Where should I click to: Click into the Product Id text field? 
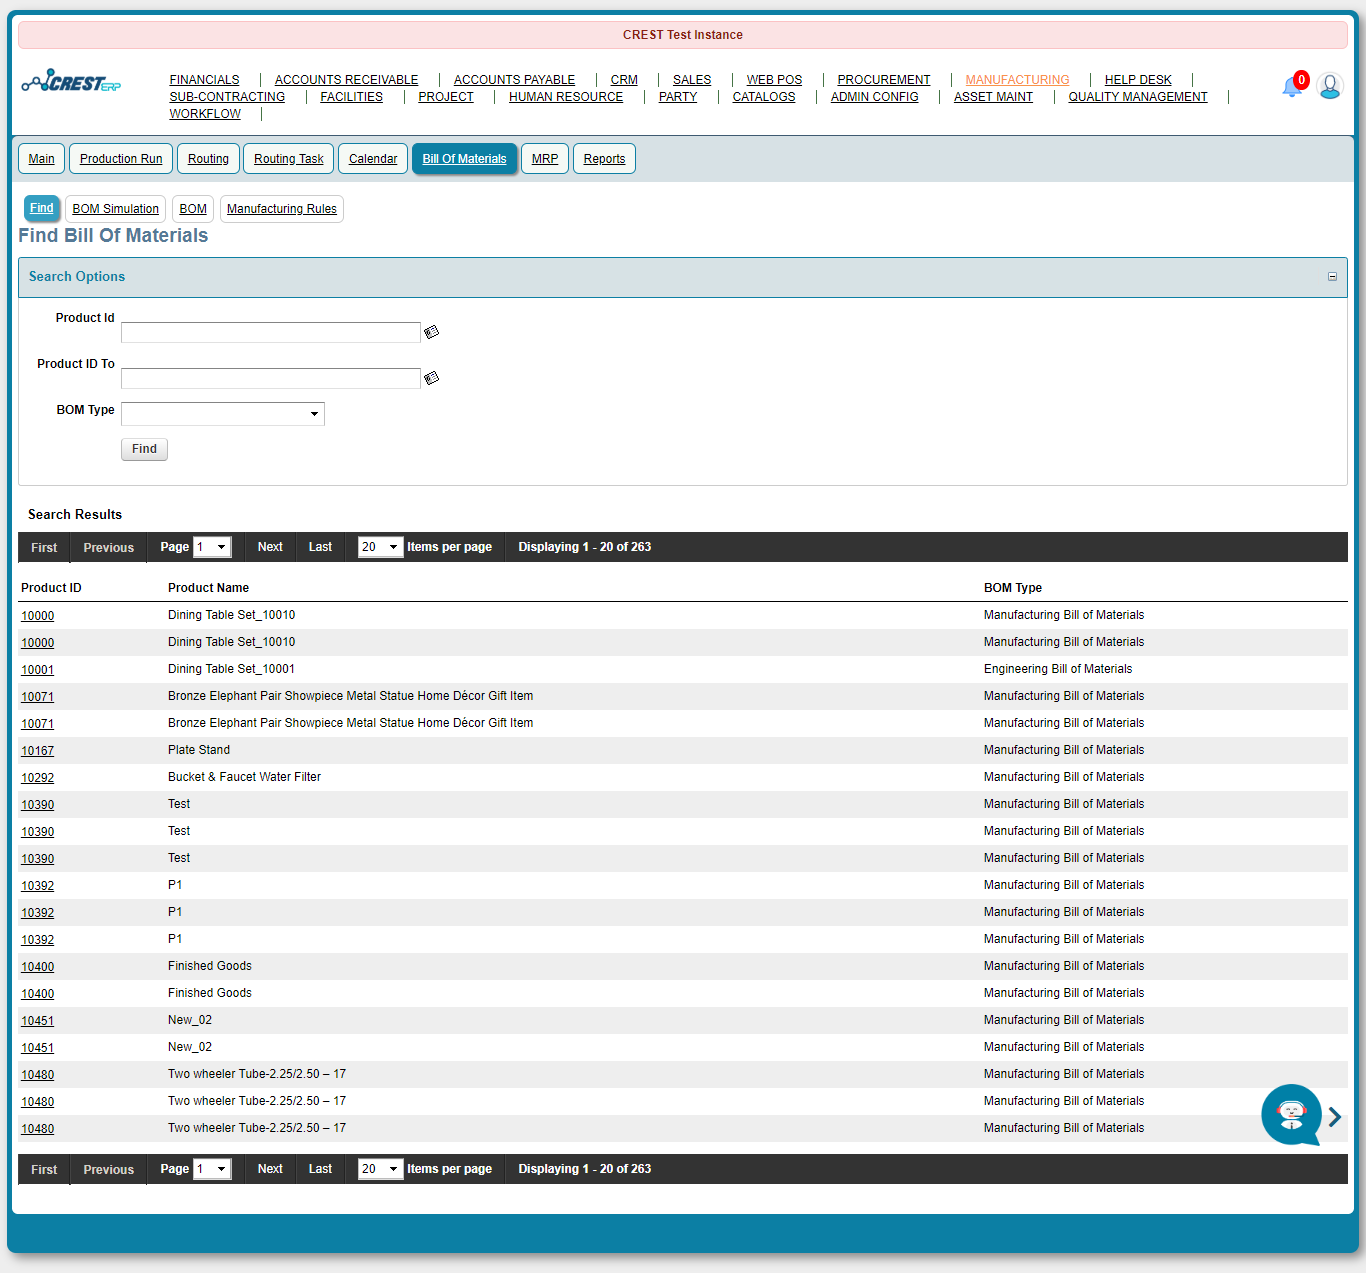coord(270,333)
